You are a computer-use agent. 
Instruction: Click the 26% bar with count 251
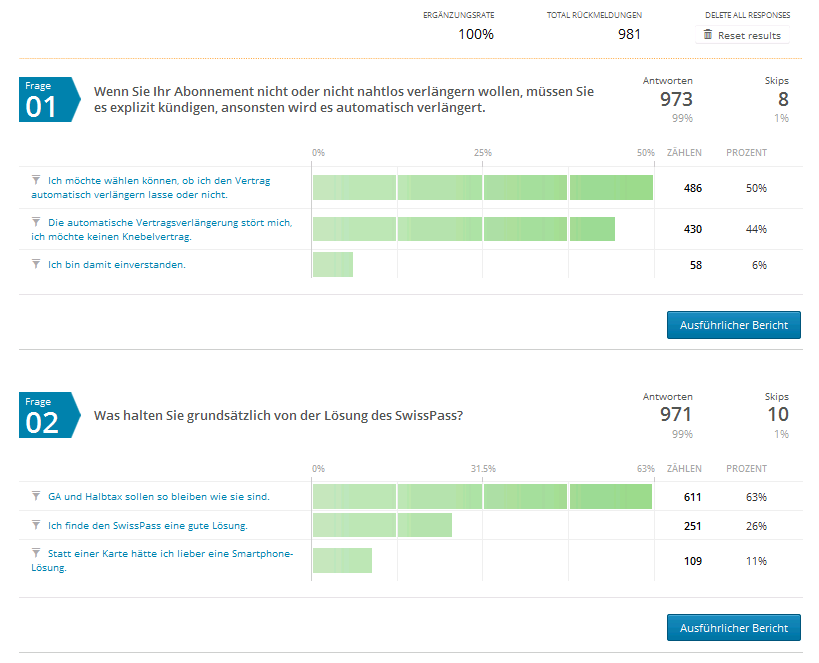382,525
